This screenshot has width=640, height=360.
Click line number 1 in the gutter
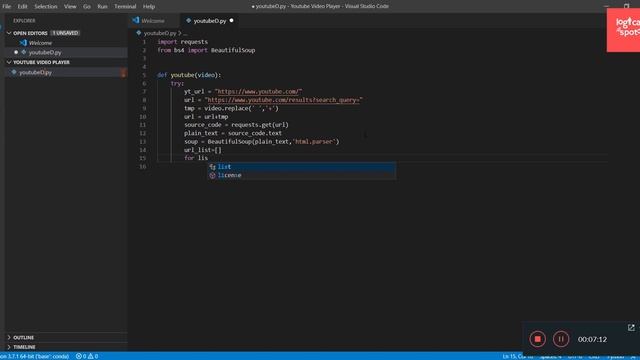pos(144,42)
